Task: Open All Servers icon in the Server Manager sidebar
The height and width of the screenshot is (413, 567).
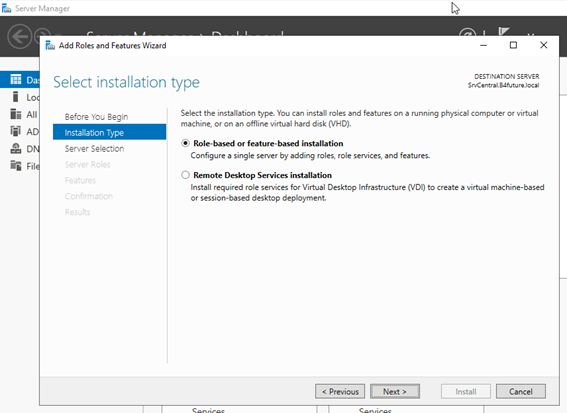Action: click(16, 114)
